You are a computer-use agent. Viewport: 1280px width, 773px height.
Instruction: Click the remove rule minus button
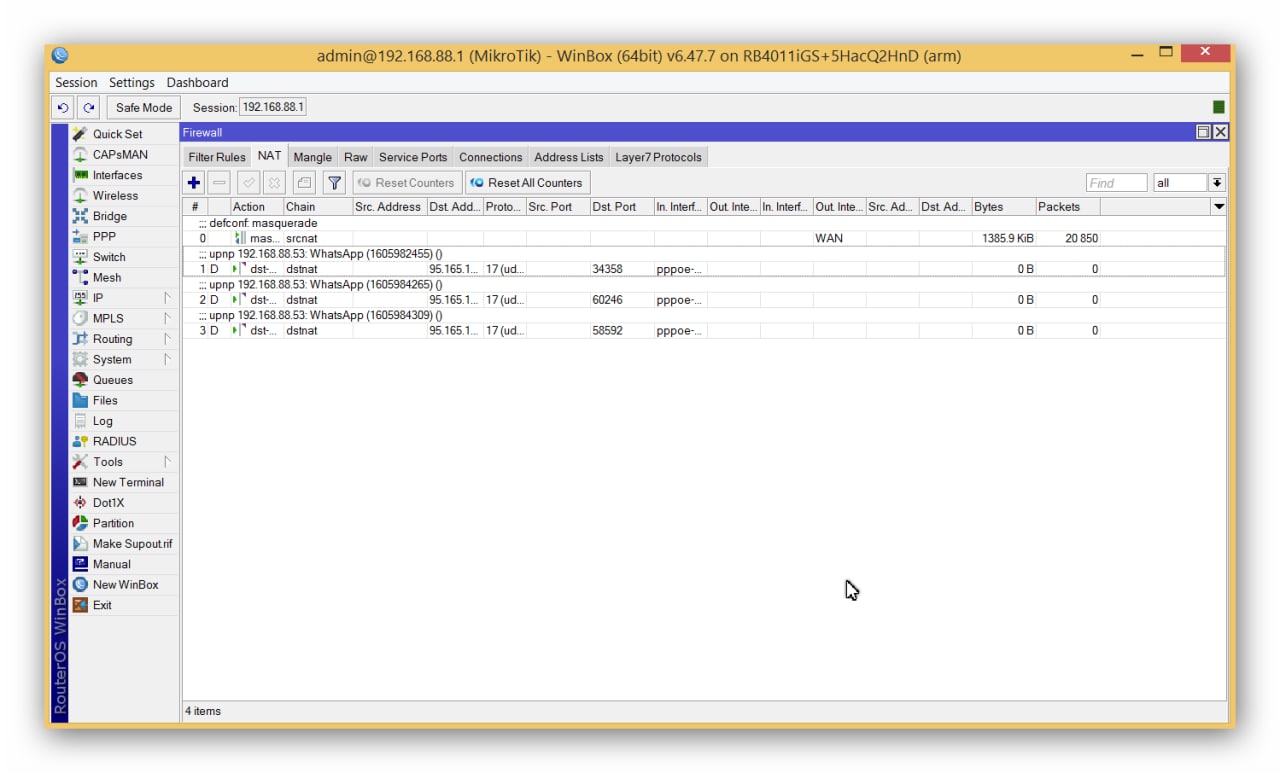tap(220, 183)
